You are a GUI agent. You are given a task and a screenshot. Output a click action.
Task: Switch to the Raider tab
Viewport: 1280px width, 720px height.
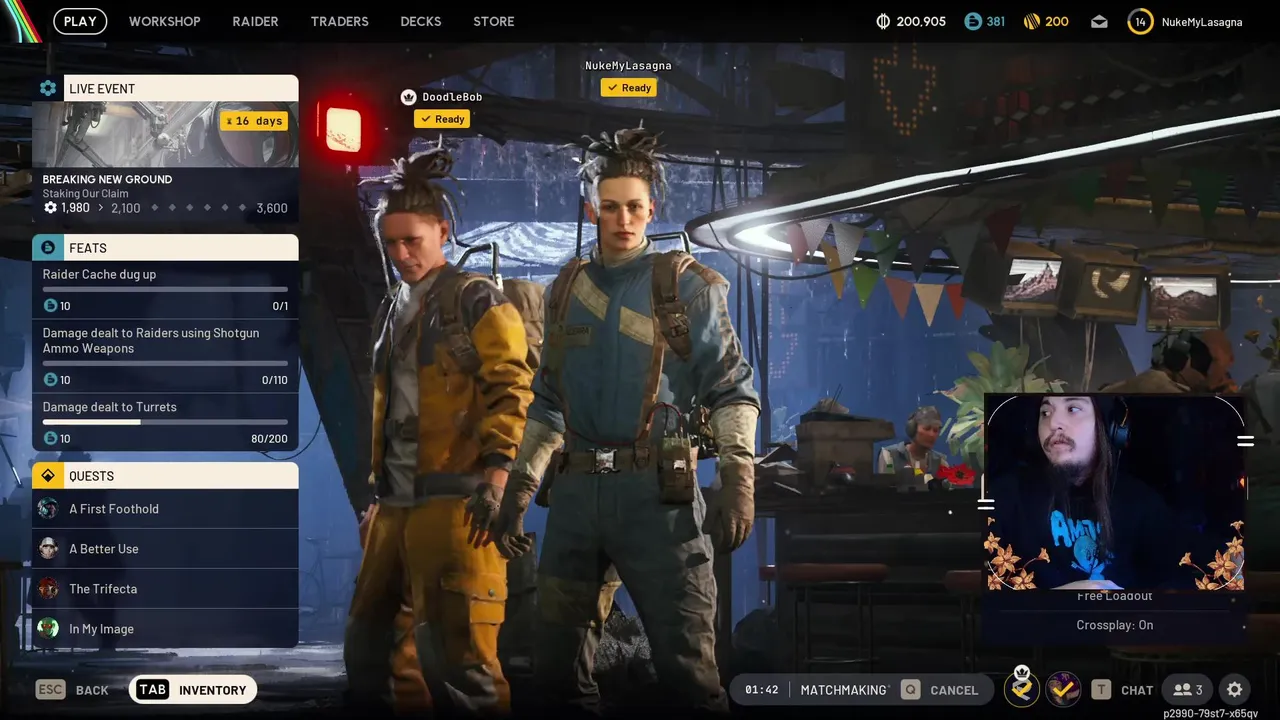tap(255, 21)
